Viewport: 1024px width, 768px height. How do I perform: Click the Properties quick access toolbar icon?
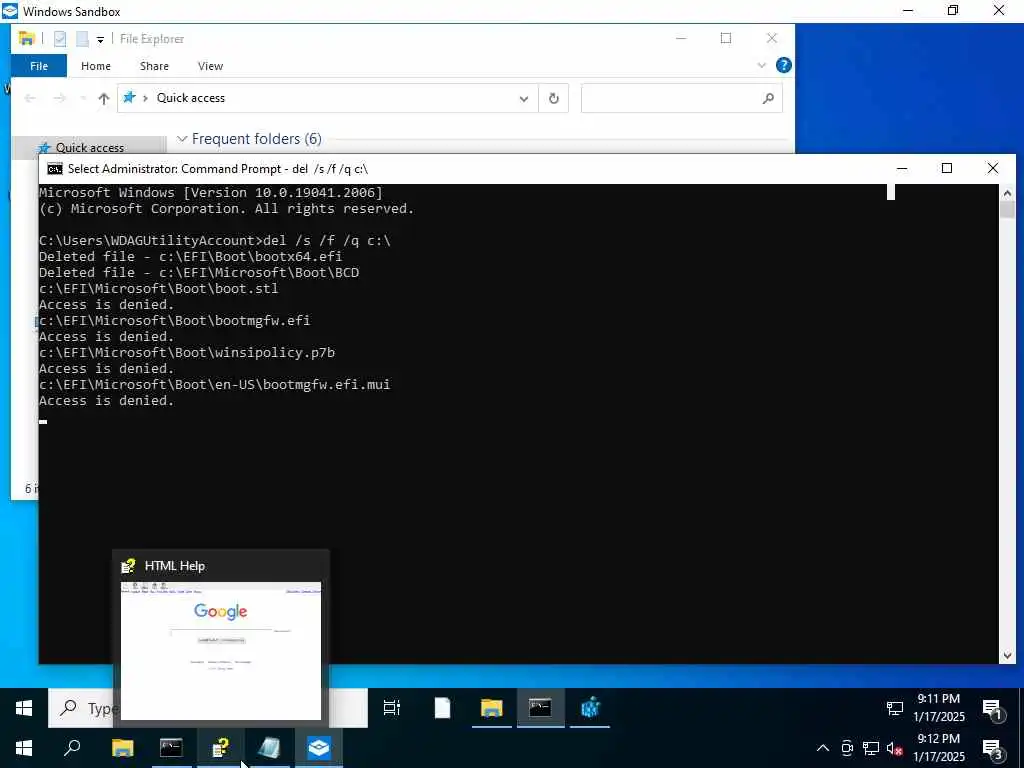[60, 39]
